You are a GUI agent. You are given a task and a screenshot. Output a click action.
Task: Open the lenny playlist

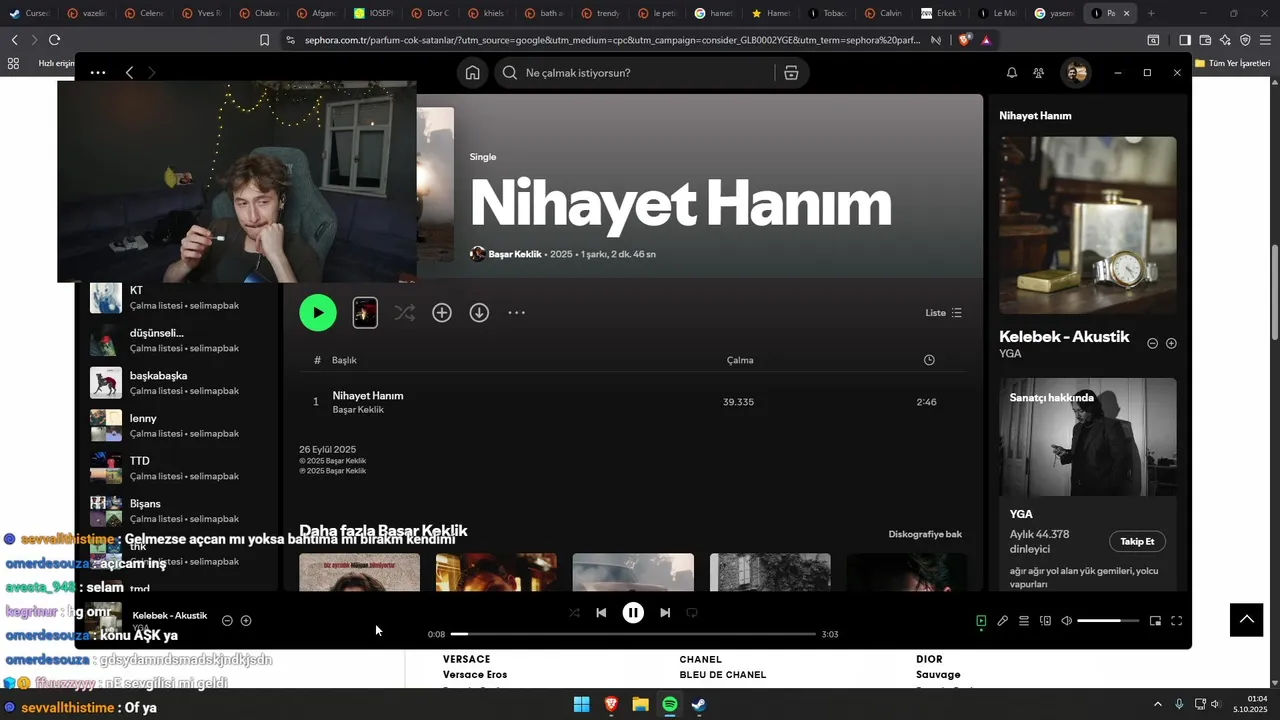[177, 425]
